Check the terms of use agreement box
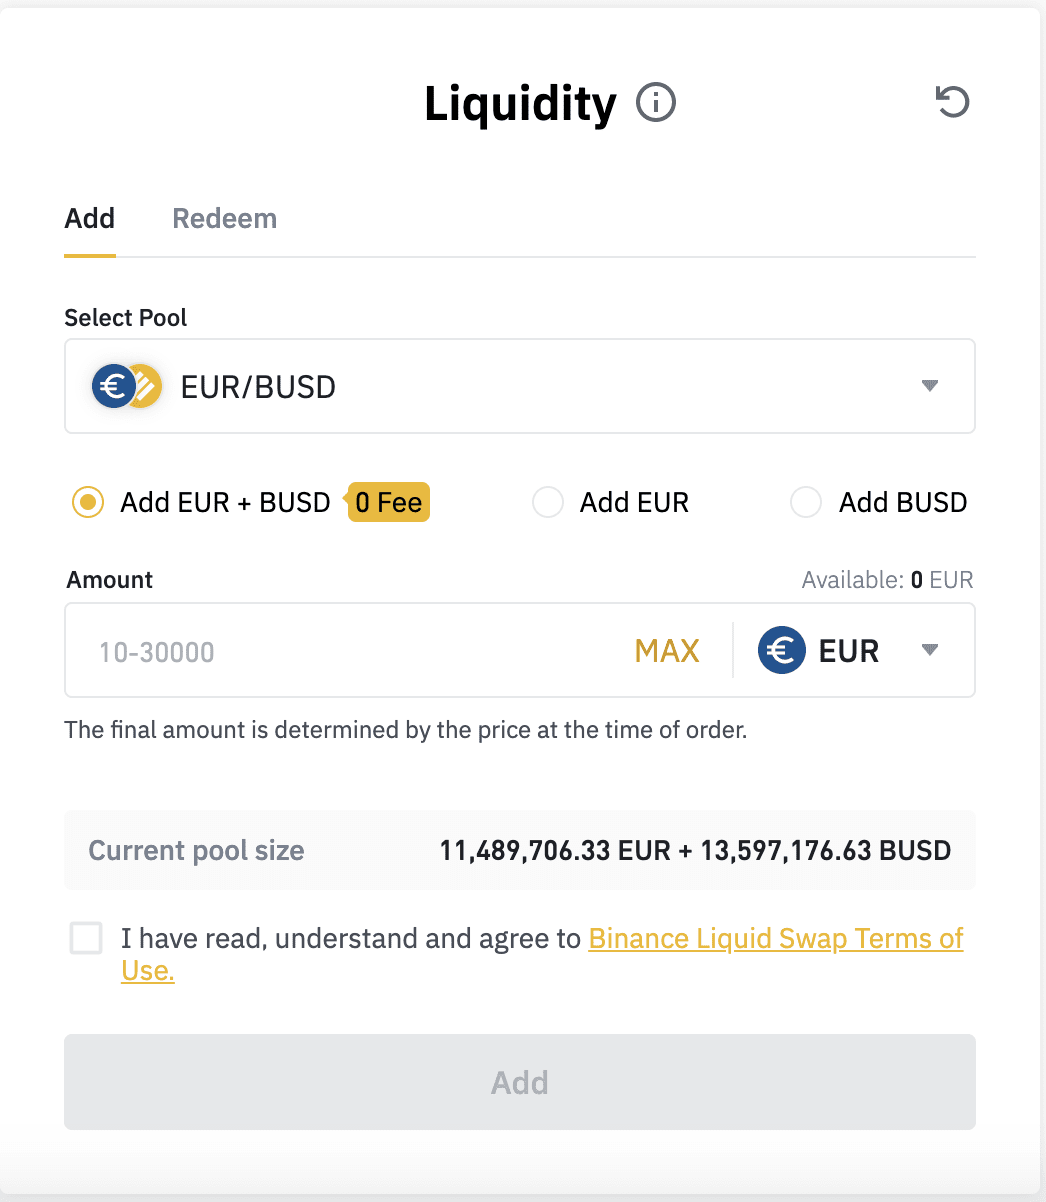Screen dimensions: 1046x1202 (86, 938)
